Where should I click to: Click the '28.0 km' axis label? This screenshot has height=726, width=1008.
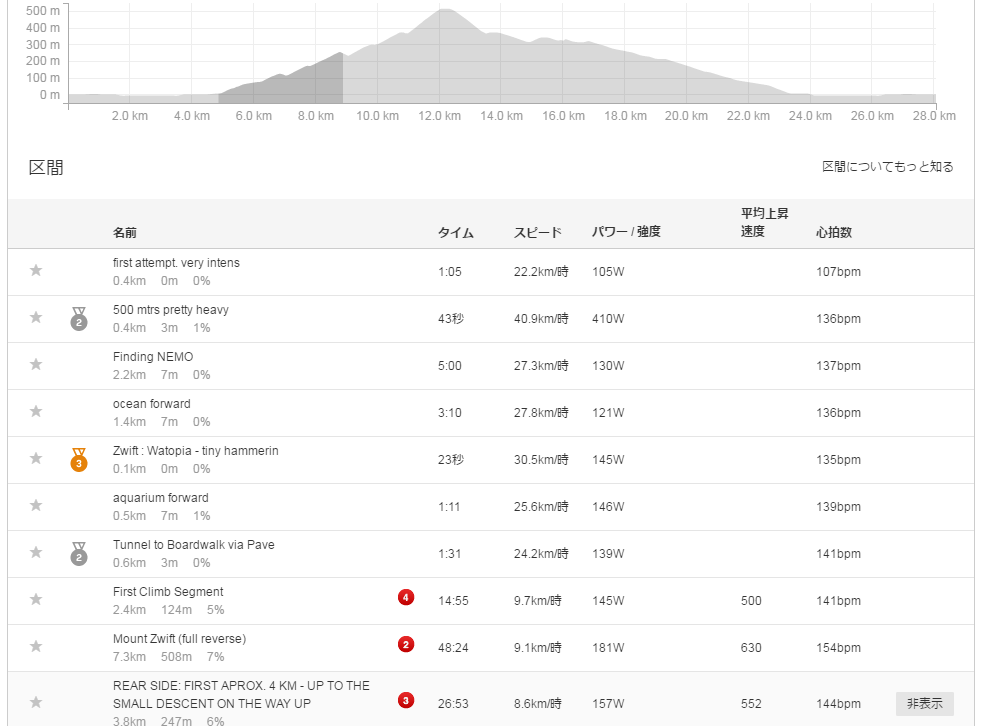(934, 116)
